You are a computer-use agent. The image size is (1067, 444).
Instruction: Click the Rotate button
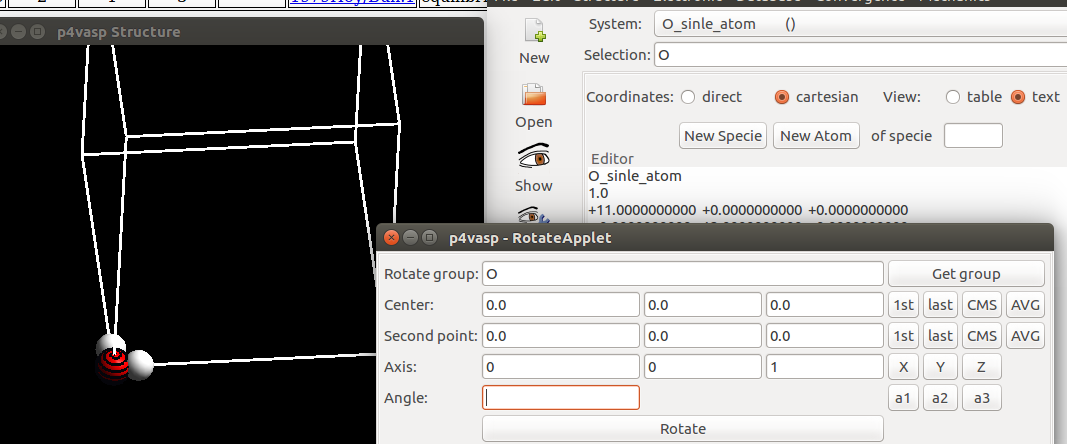point(683,429)
